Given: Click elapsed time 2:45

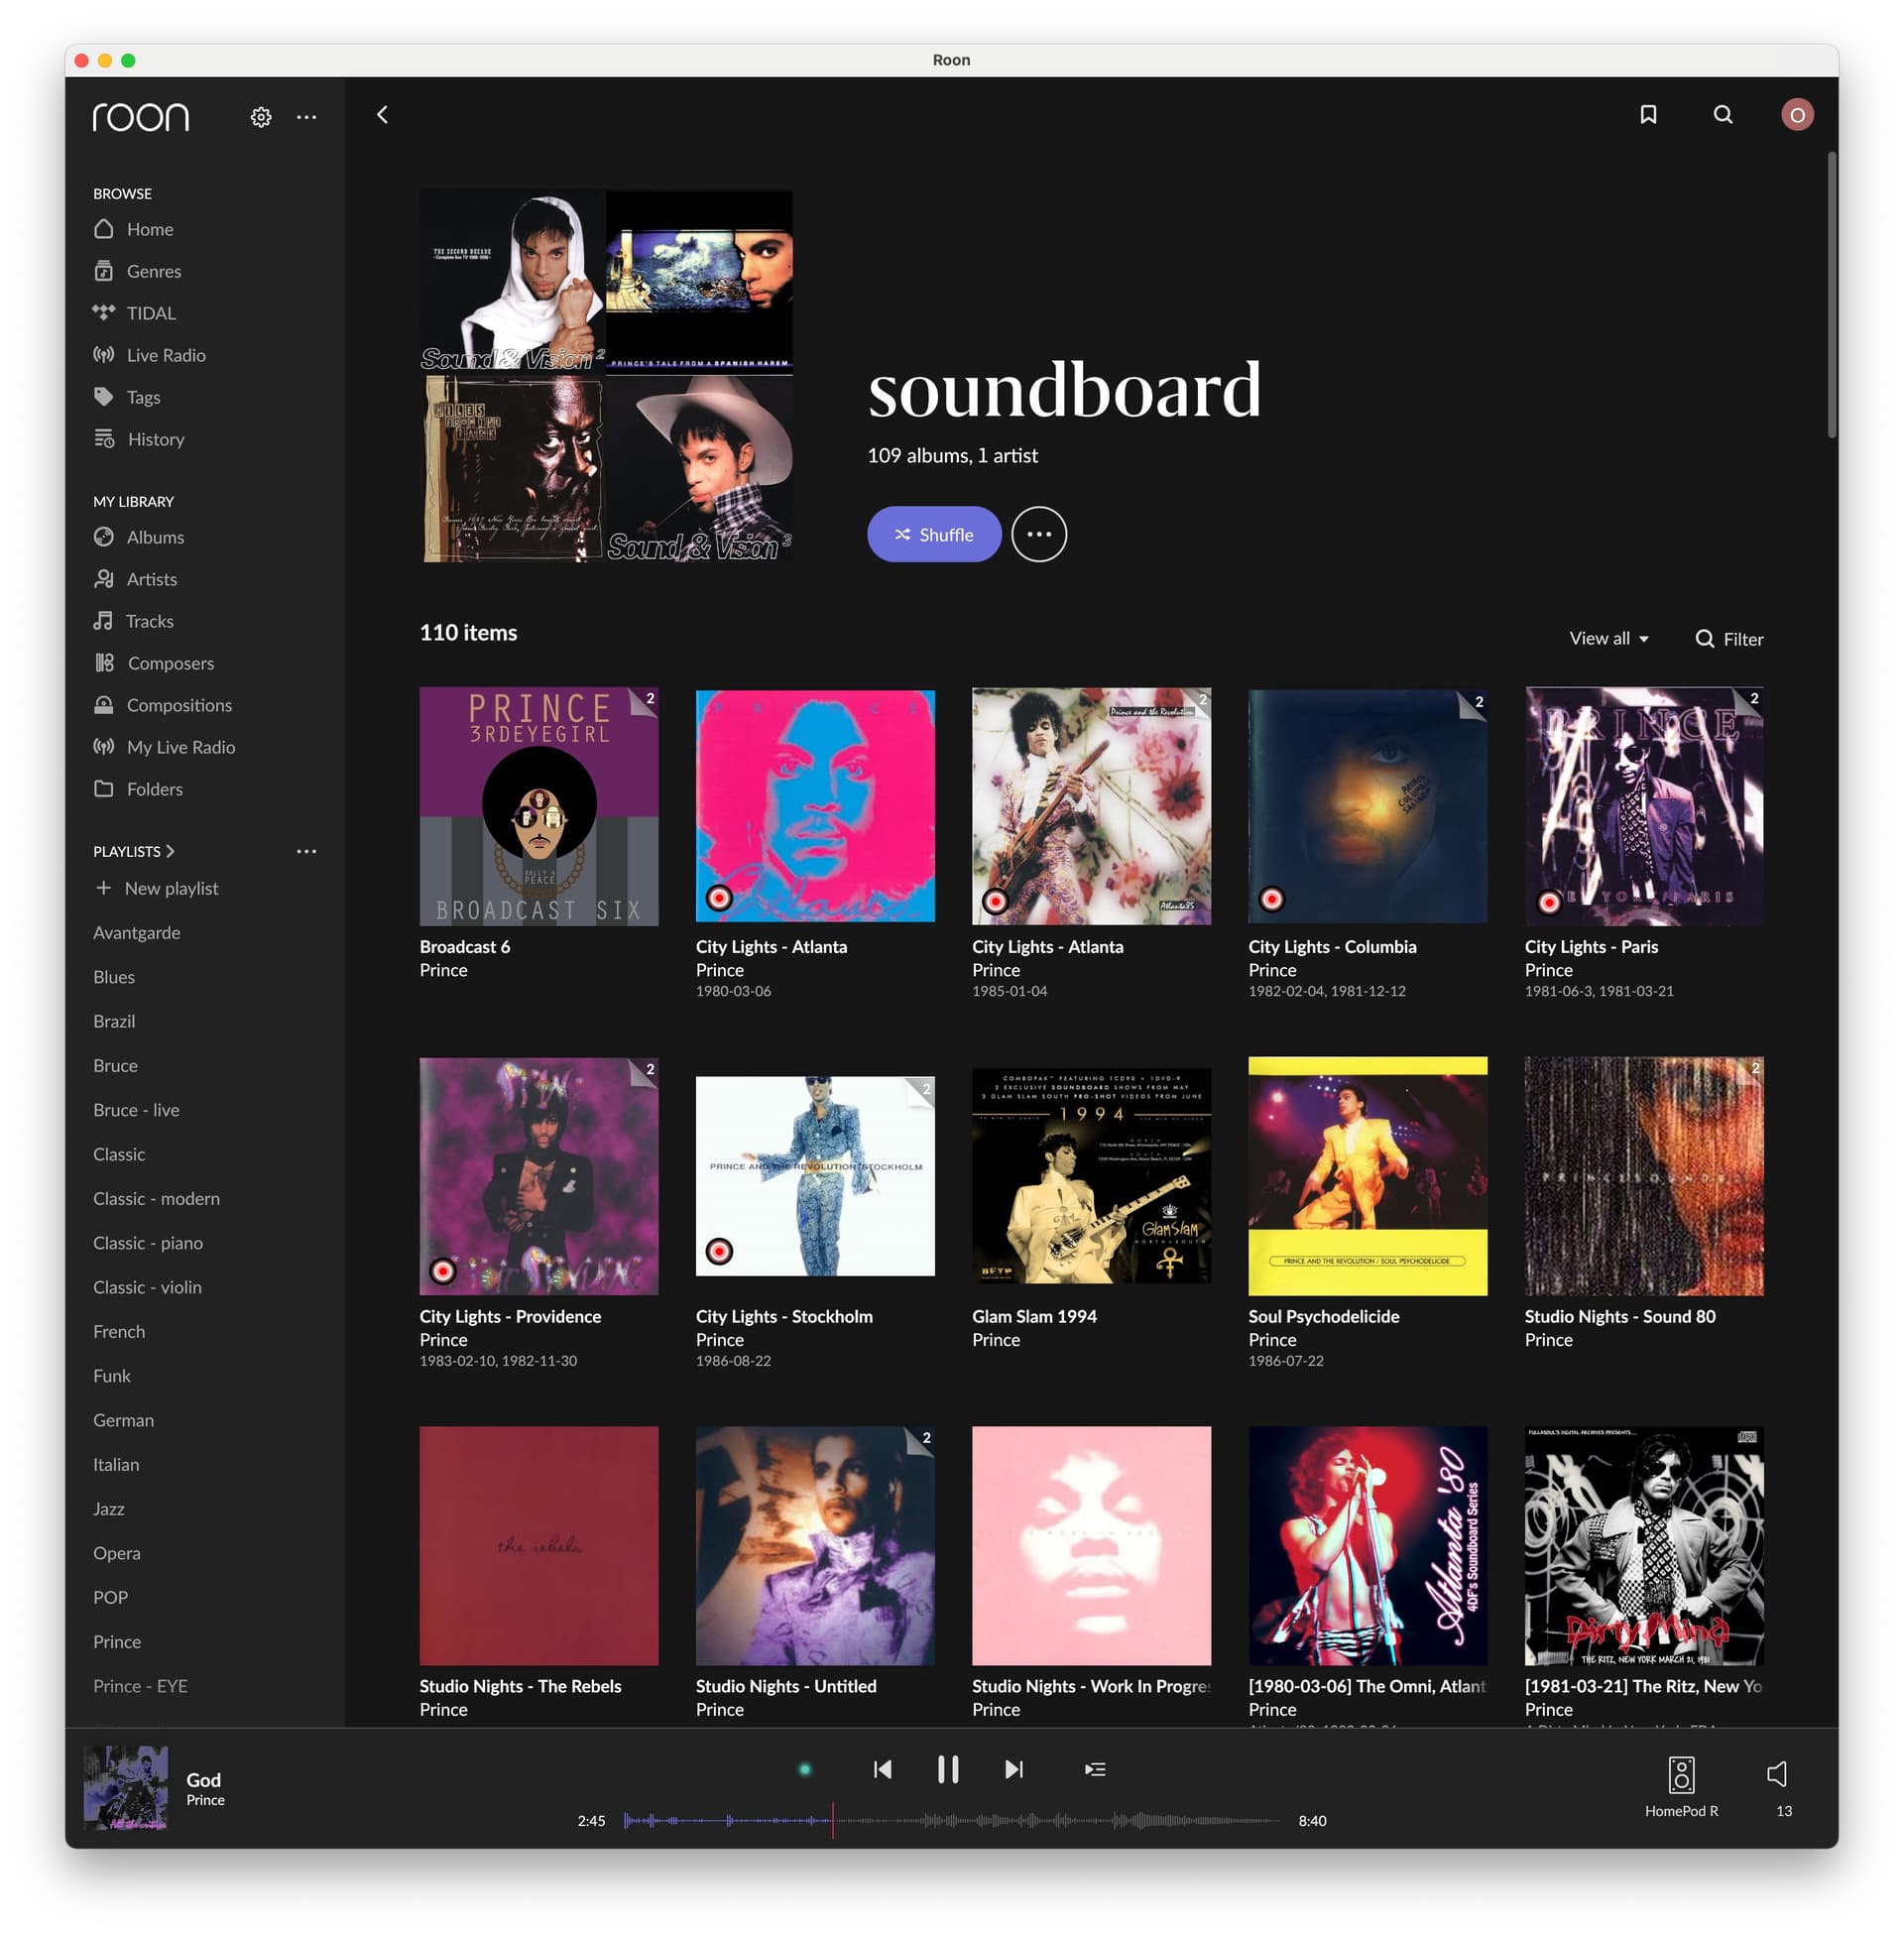Looking at the screenshot, I should pyautogui.click(x=591, y=1821).
